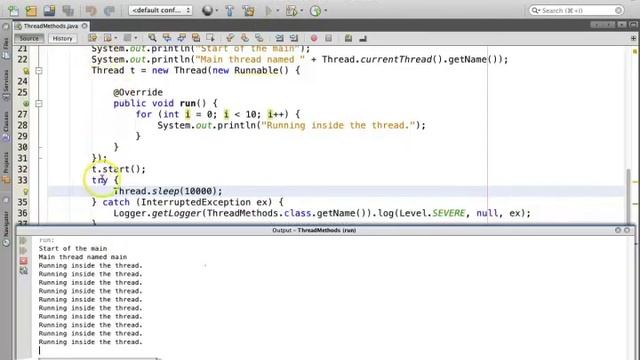Click the New Project toolbar icon
The width and height of the screenshot is (640, 360).
tap(31, 11)
